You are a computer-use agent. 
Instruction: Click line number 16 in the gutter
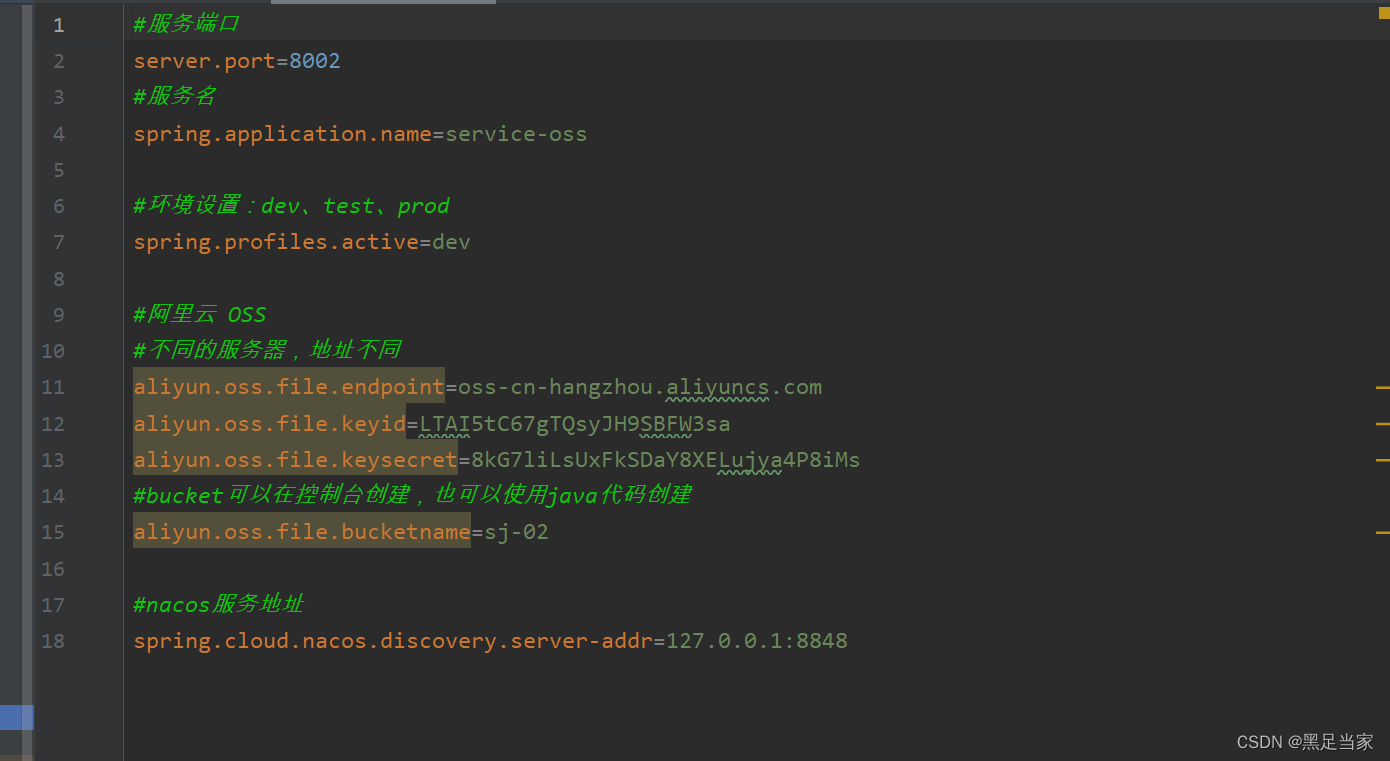(53, 569)
